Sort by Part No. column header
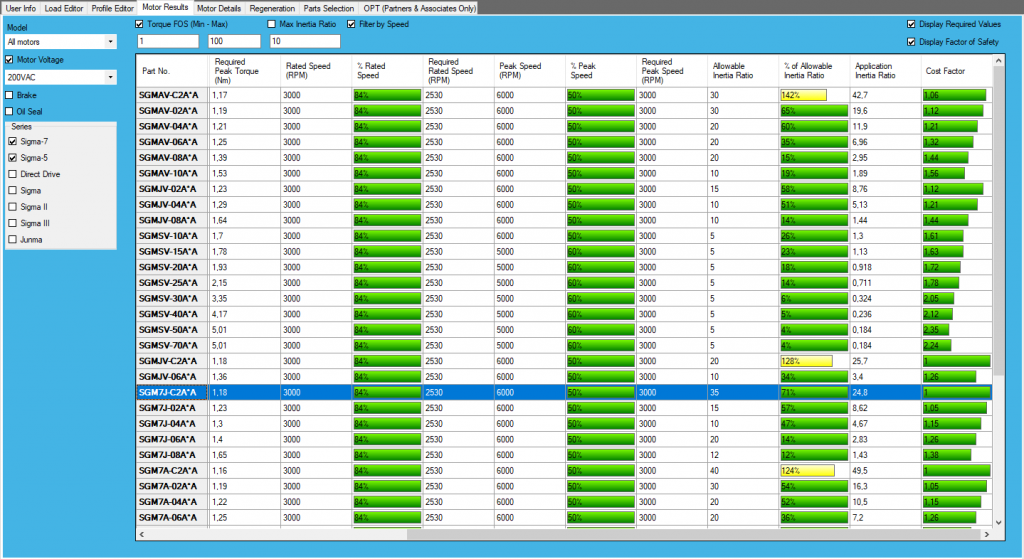This screenshot has height=559, width=1024. [x=172, y=71]
